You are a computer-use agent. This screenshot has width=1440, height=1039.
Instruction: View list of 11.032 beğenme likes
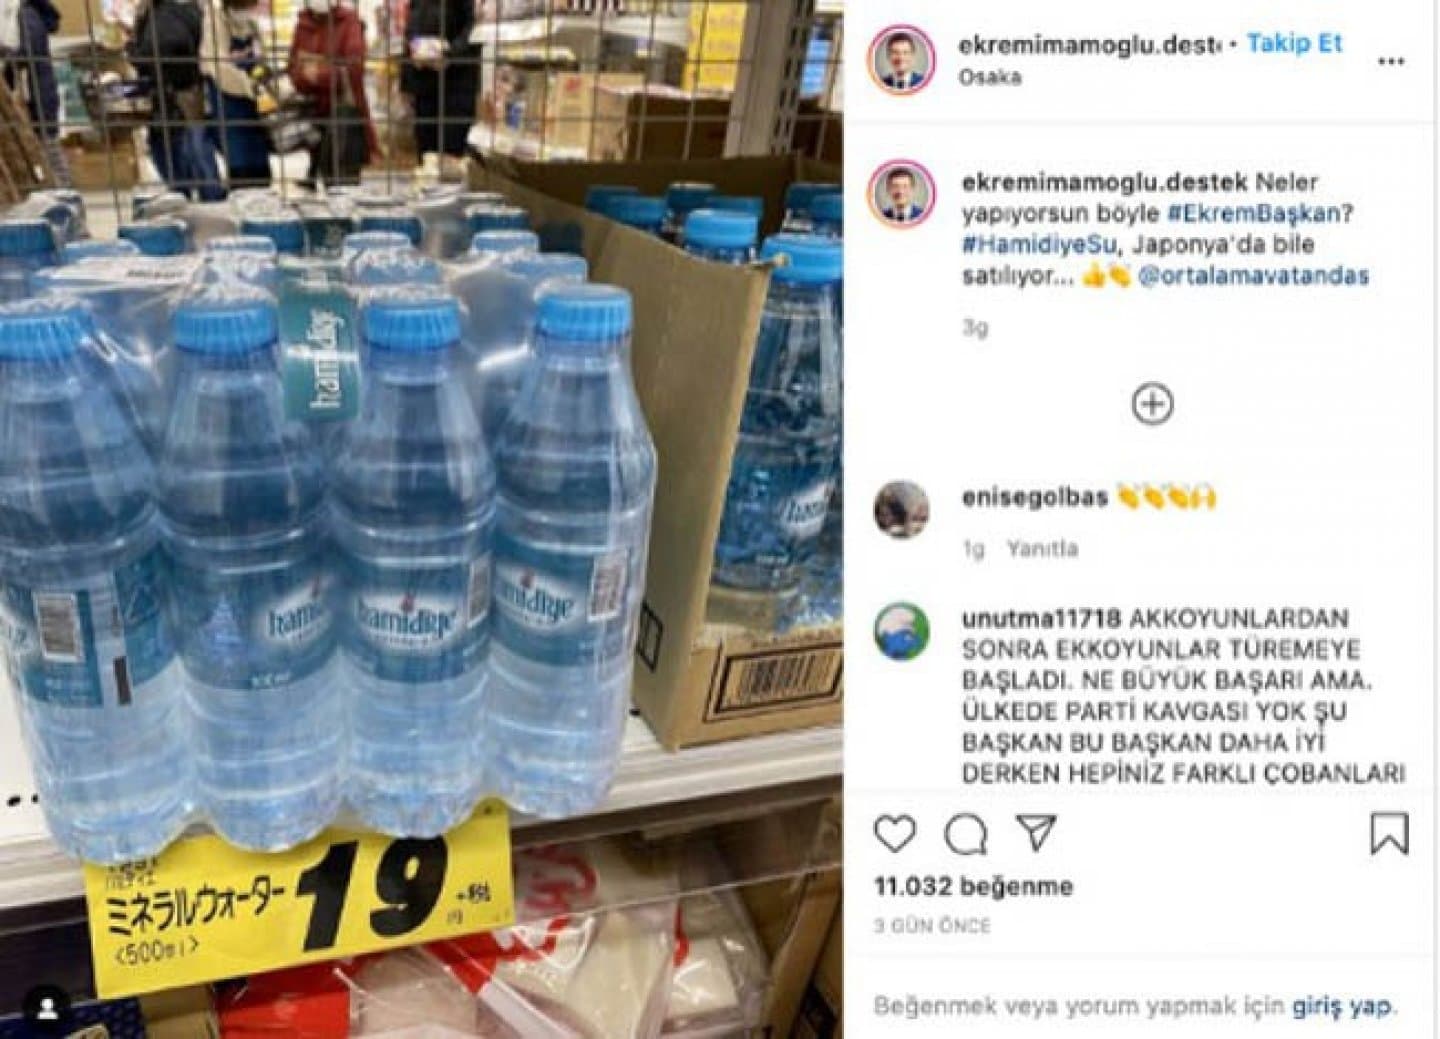point(973,886)
